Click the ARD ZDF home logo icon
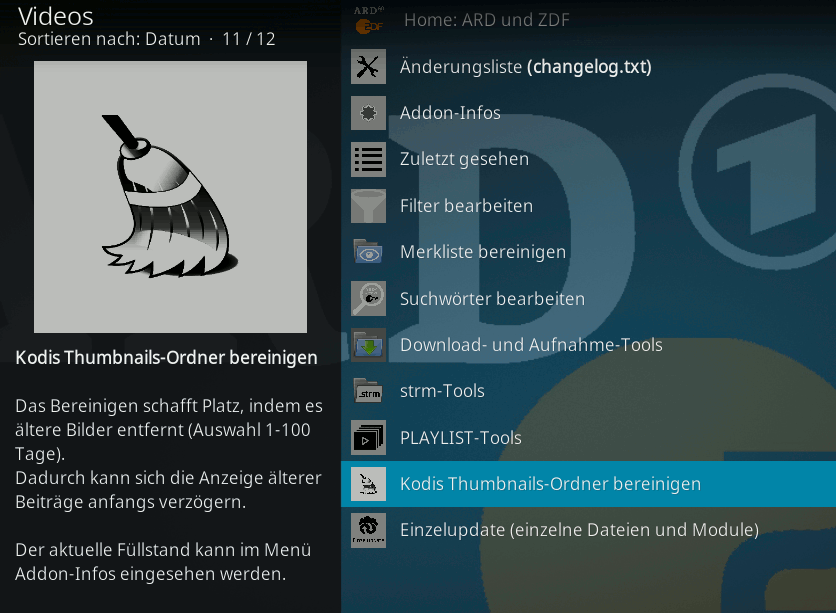Viewport: 836px width, 613px height. pyautogui.click(x=368, y=20)
